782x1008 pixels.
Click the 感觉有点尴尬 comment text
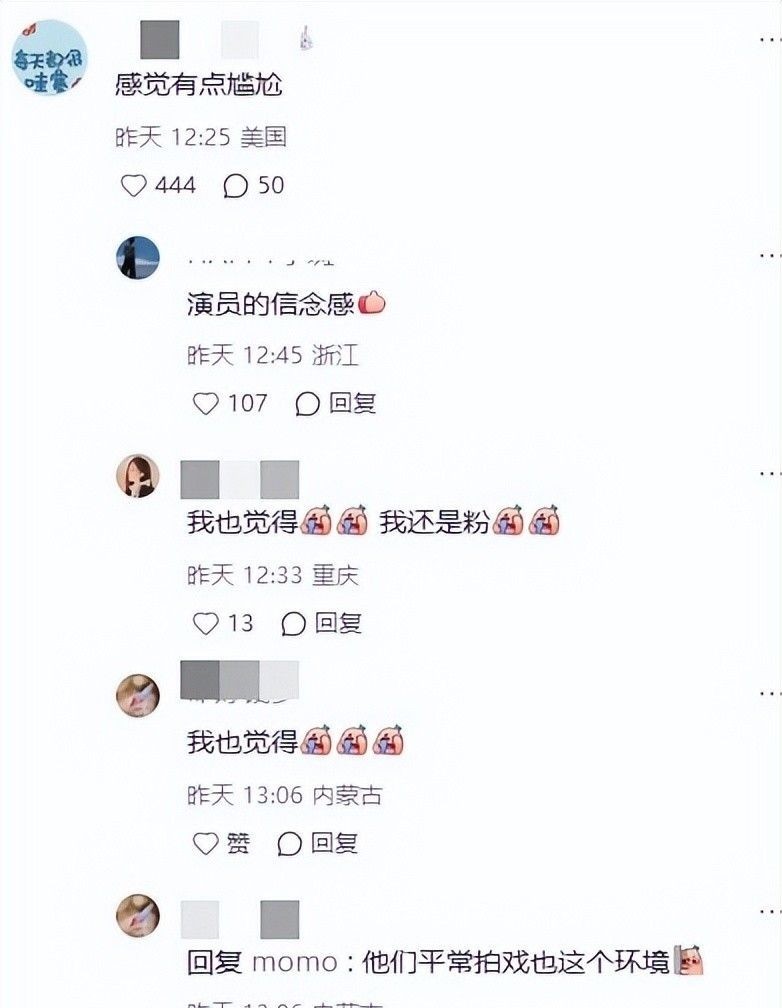click(199, 84)
